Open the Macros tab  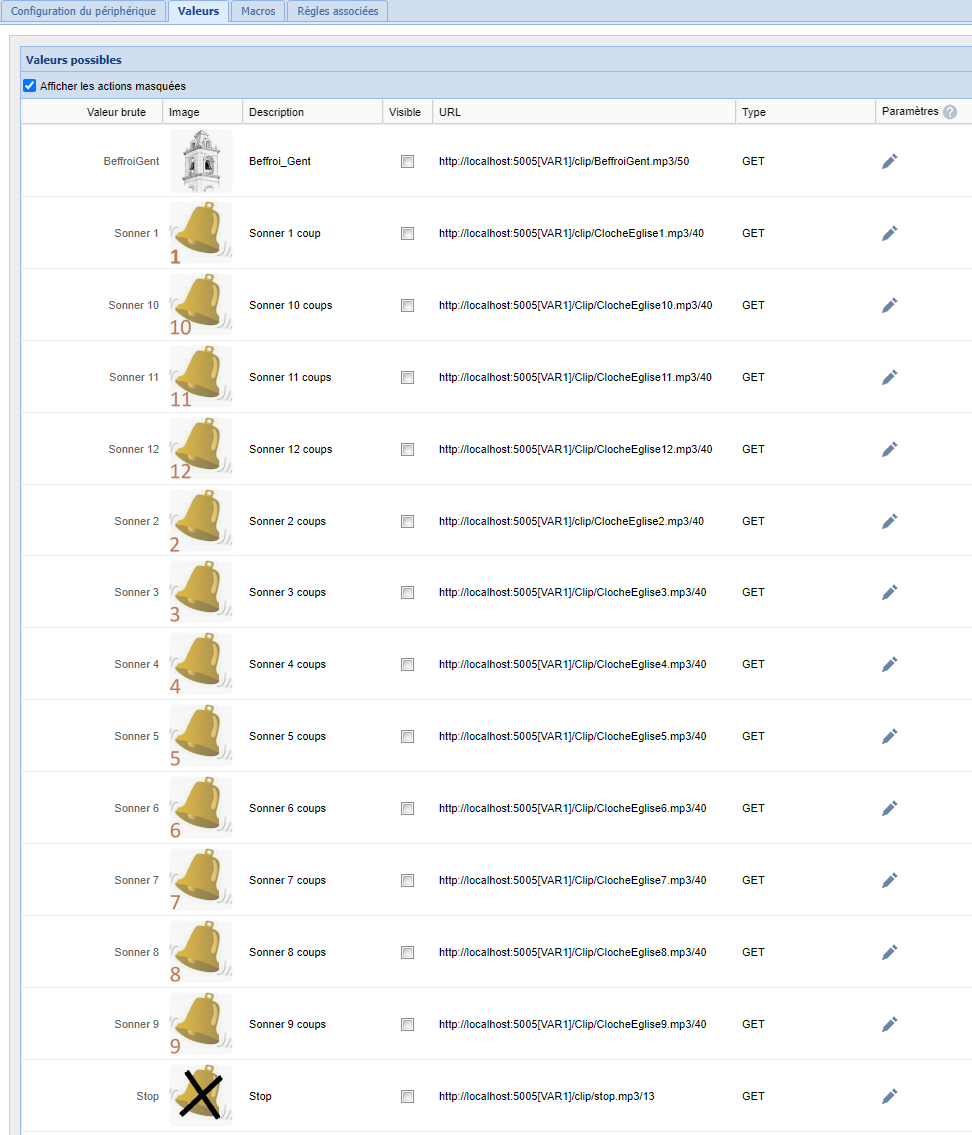[x=258, y=11]
